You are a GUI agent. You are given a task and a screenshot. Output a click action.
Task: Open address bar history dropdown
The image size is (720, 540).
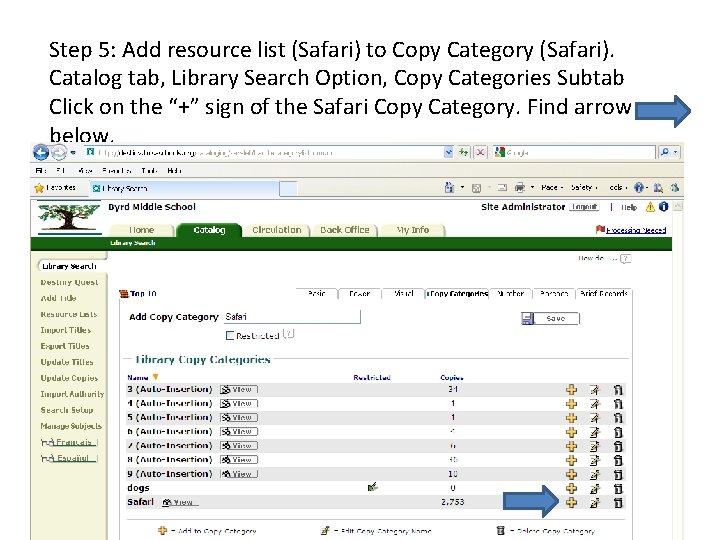click(449, 152)
